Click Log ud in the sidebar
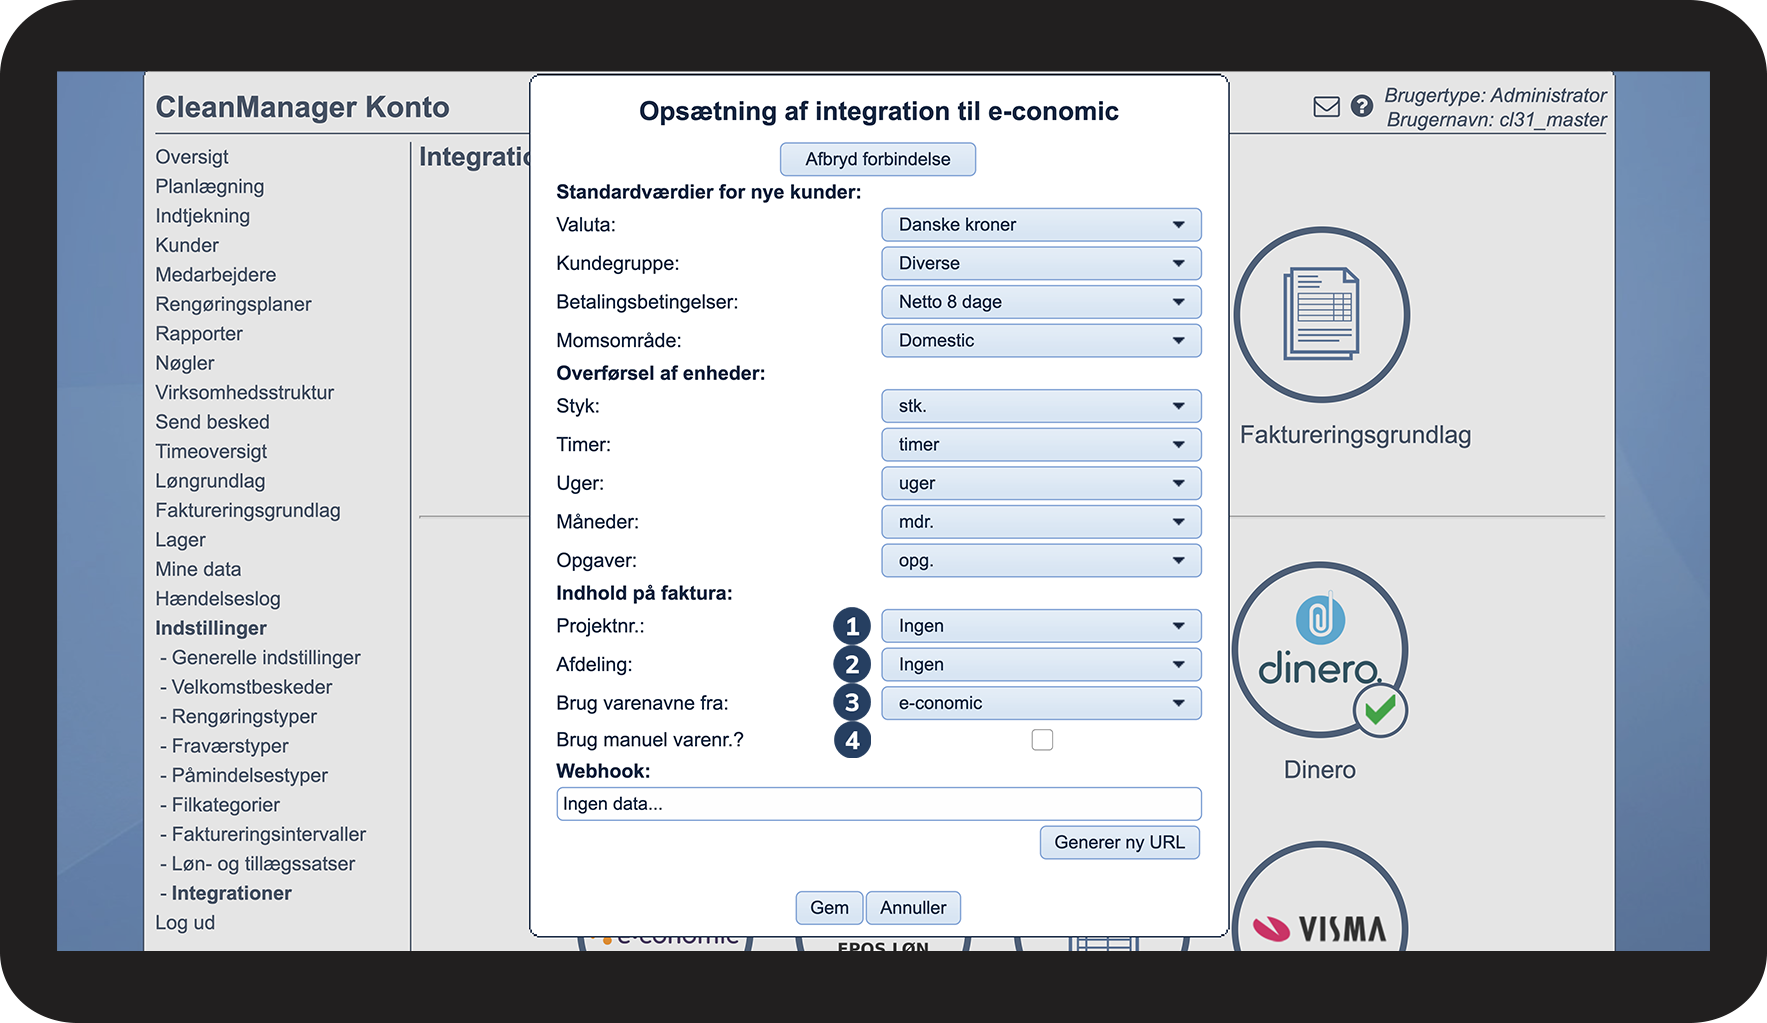The height and width of the screenshot is (1023, 1767). [185, 923]
